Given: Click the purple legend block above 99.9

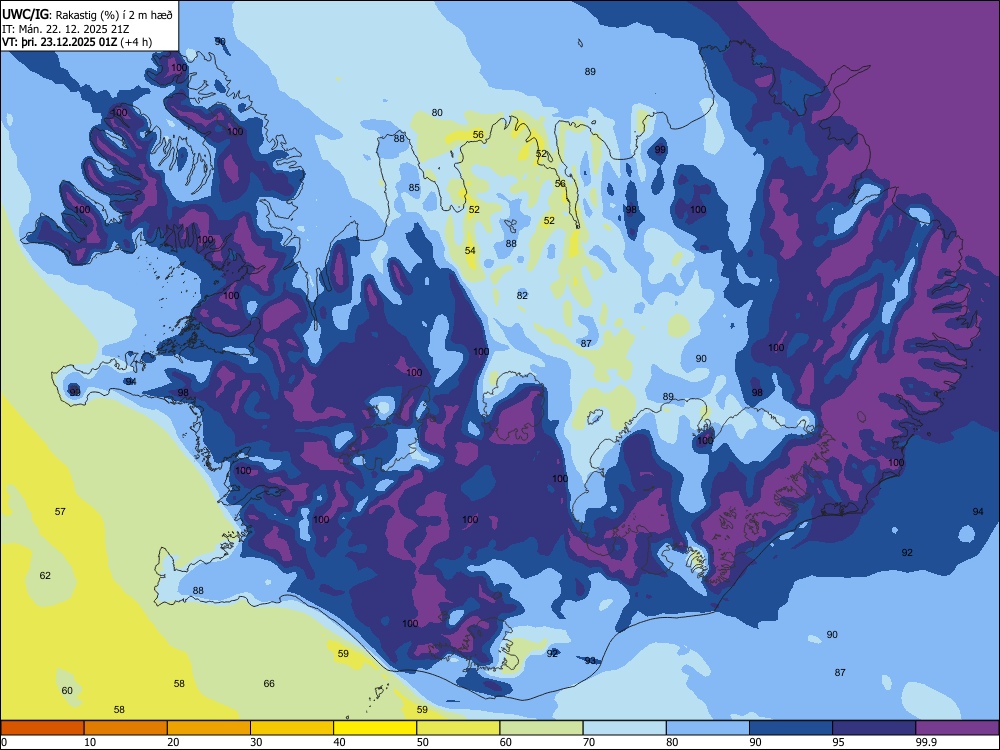Looking at the screenshot, I should pos(957,728).
